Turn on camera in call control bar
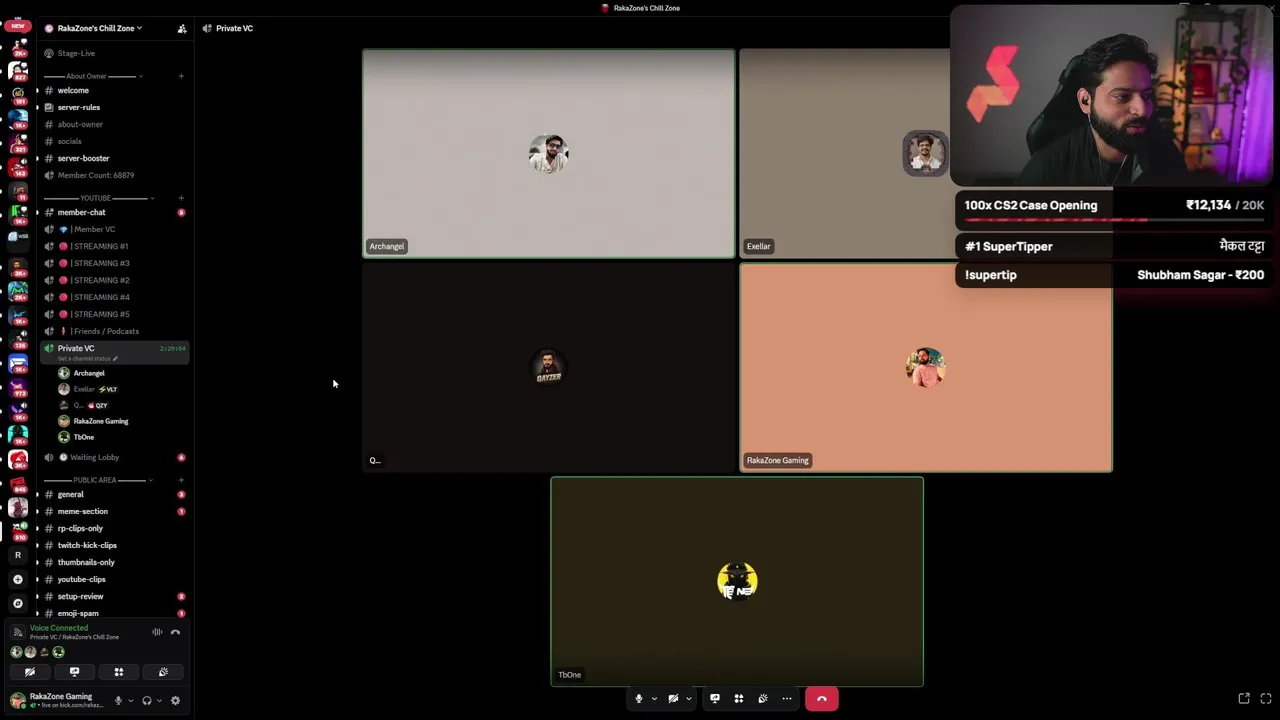This screenshot has width=1280, height=720. pos(673,699)
